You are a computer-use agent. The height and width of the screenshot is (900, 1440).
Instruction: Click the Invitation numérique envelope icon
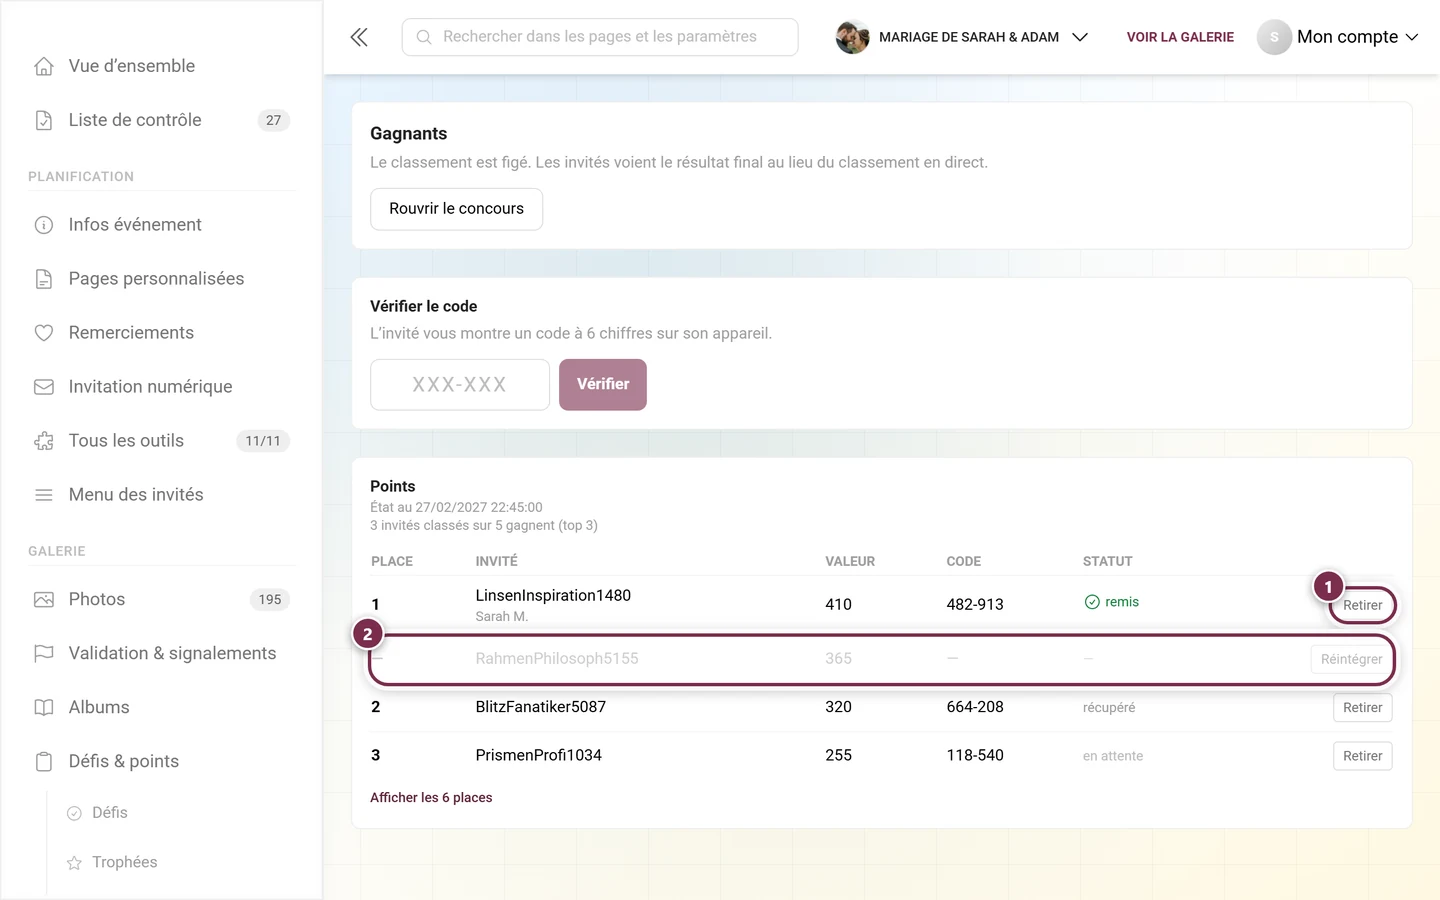44,387
